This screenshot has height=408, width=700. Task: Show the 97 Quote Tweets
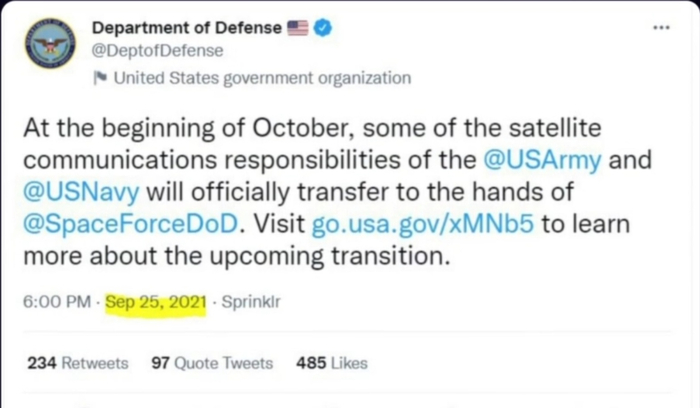click(211, 363)
